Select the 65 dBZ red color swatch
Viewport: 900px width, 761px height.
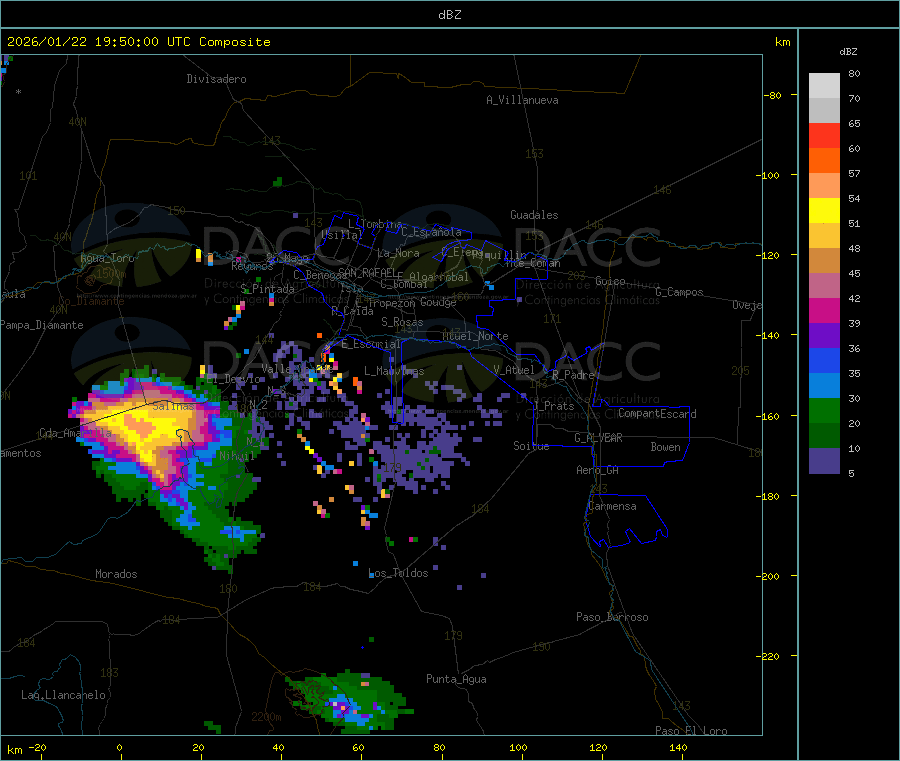[x=824, y=135]
